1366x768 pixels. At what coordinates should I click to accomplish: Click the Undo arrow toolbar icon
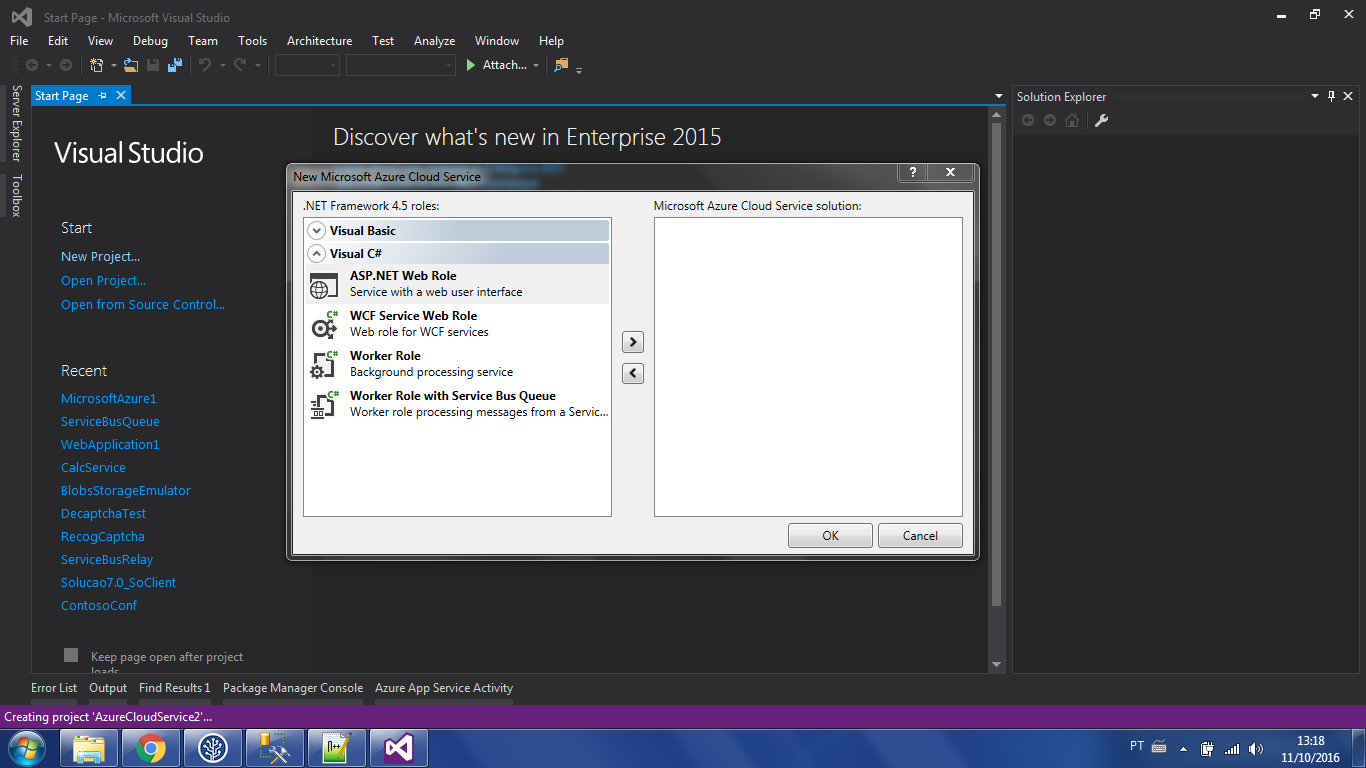pyautogui.click(x=205, y=65)
